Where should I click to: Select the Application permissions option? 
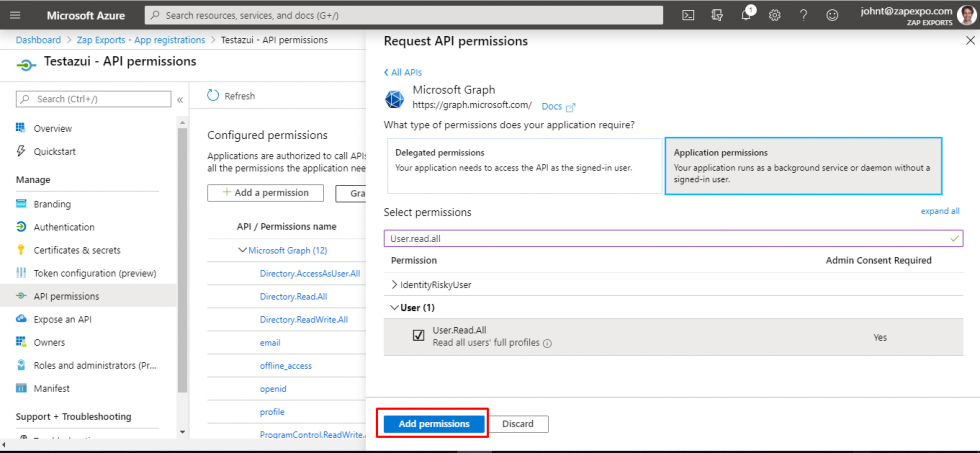pyautogui.click(x=803, y=166)
